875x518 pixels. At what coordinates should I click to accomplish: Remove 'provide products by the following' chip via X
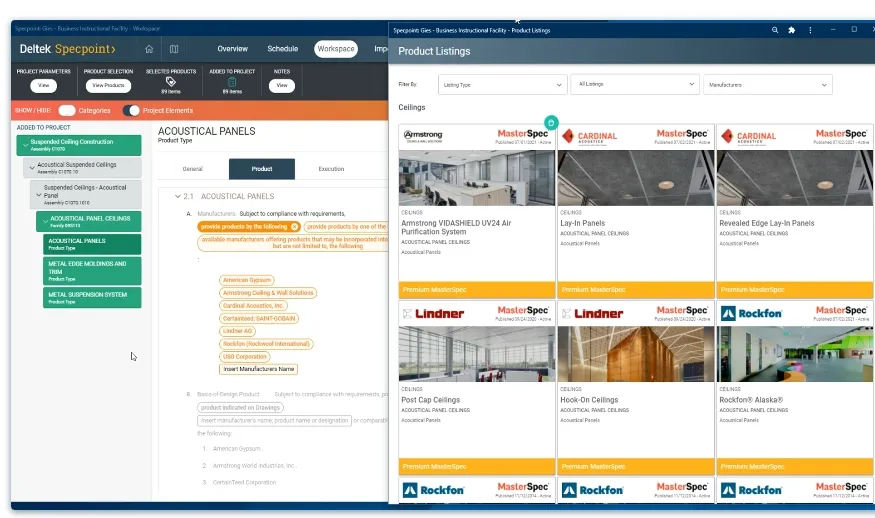(x=295, y=227)
